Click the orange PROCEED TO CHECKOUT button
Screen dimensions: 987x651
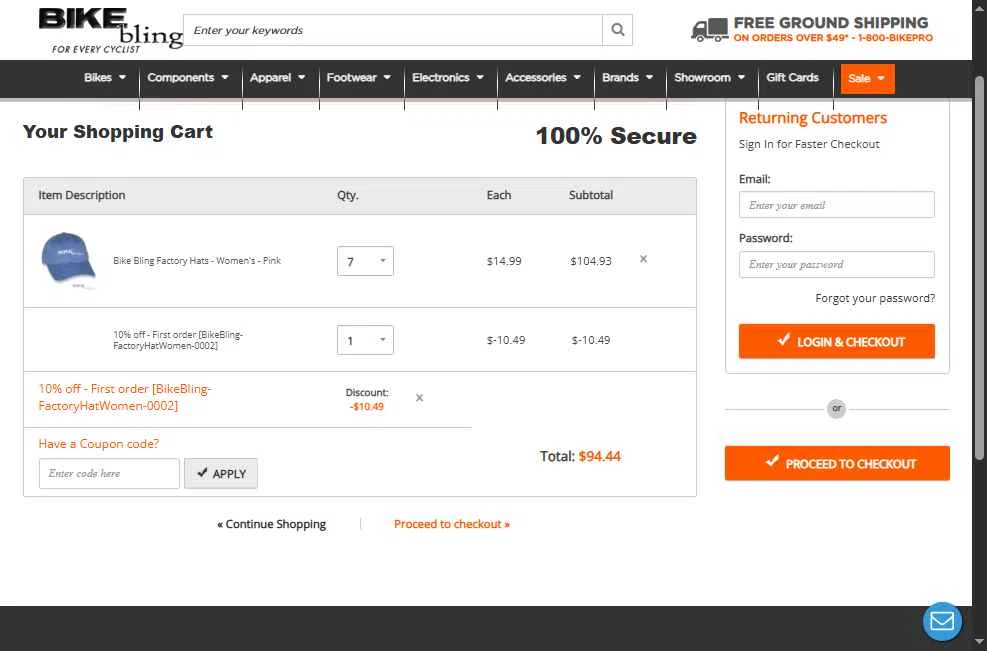point(837,463)
